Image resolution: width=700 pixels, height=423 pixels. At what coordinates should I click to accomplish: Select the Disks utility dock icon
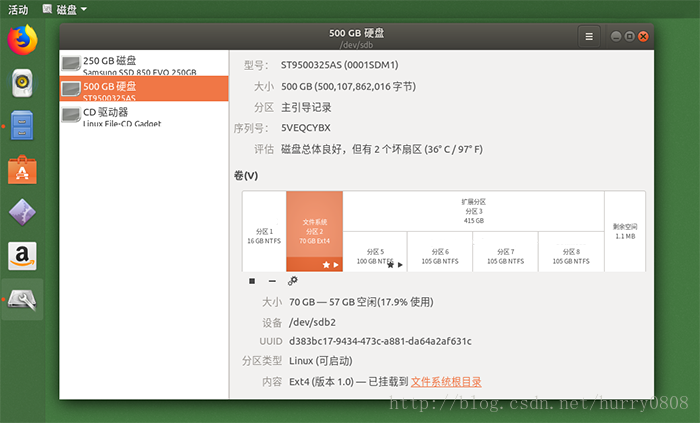click(x=22, y=299)
